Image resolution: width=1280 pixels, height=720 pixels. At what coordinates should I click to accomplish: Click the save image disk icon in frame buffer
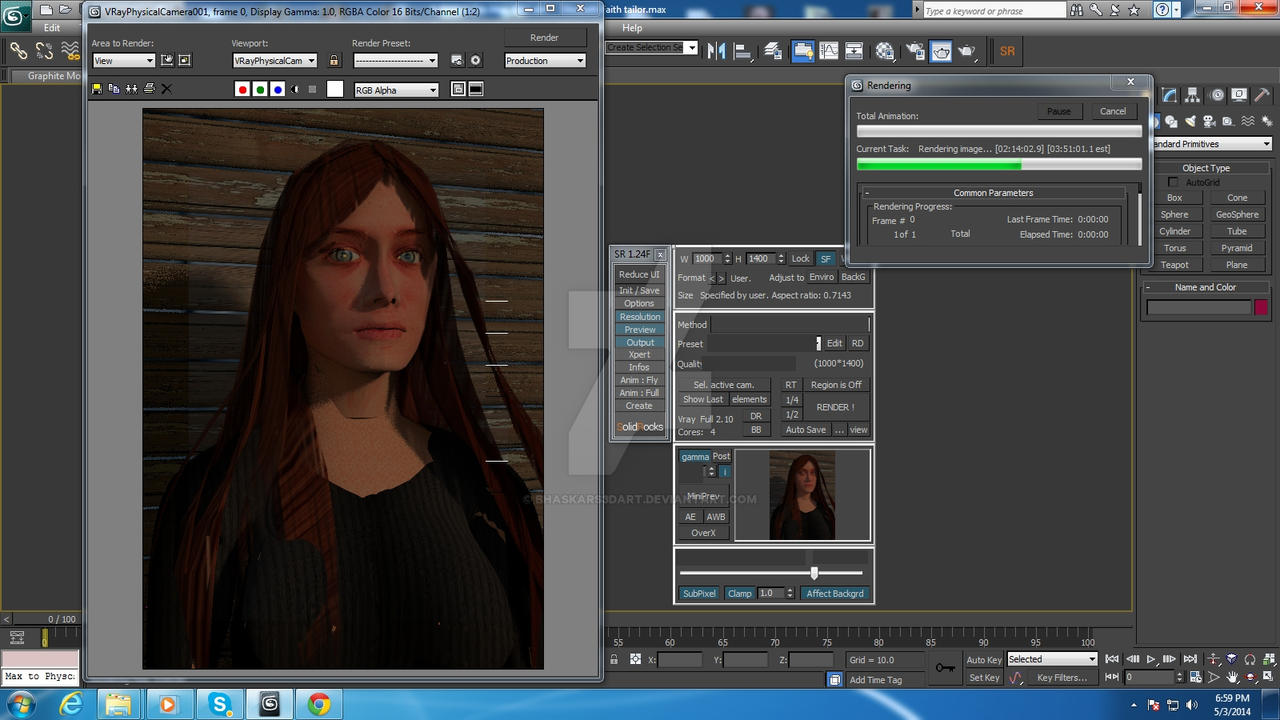coord(95,89)
